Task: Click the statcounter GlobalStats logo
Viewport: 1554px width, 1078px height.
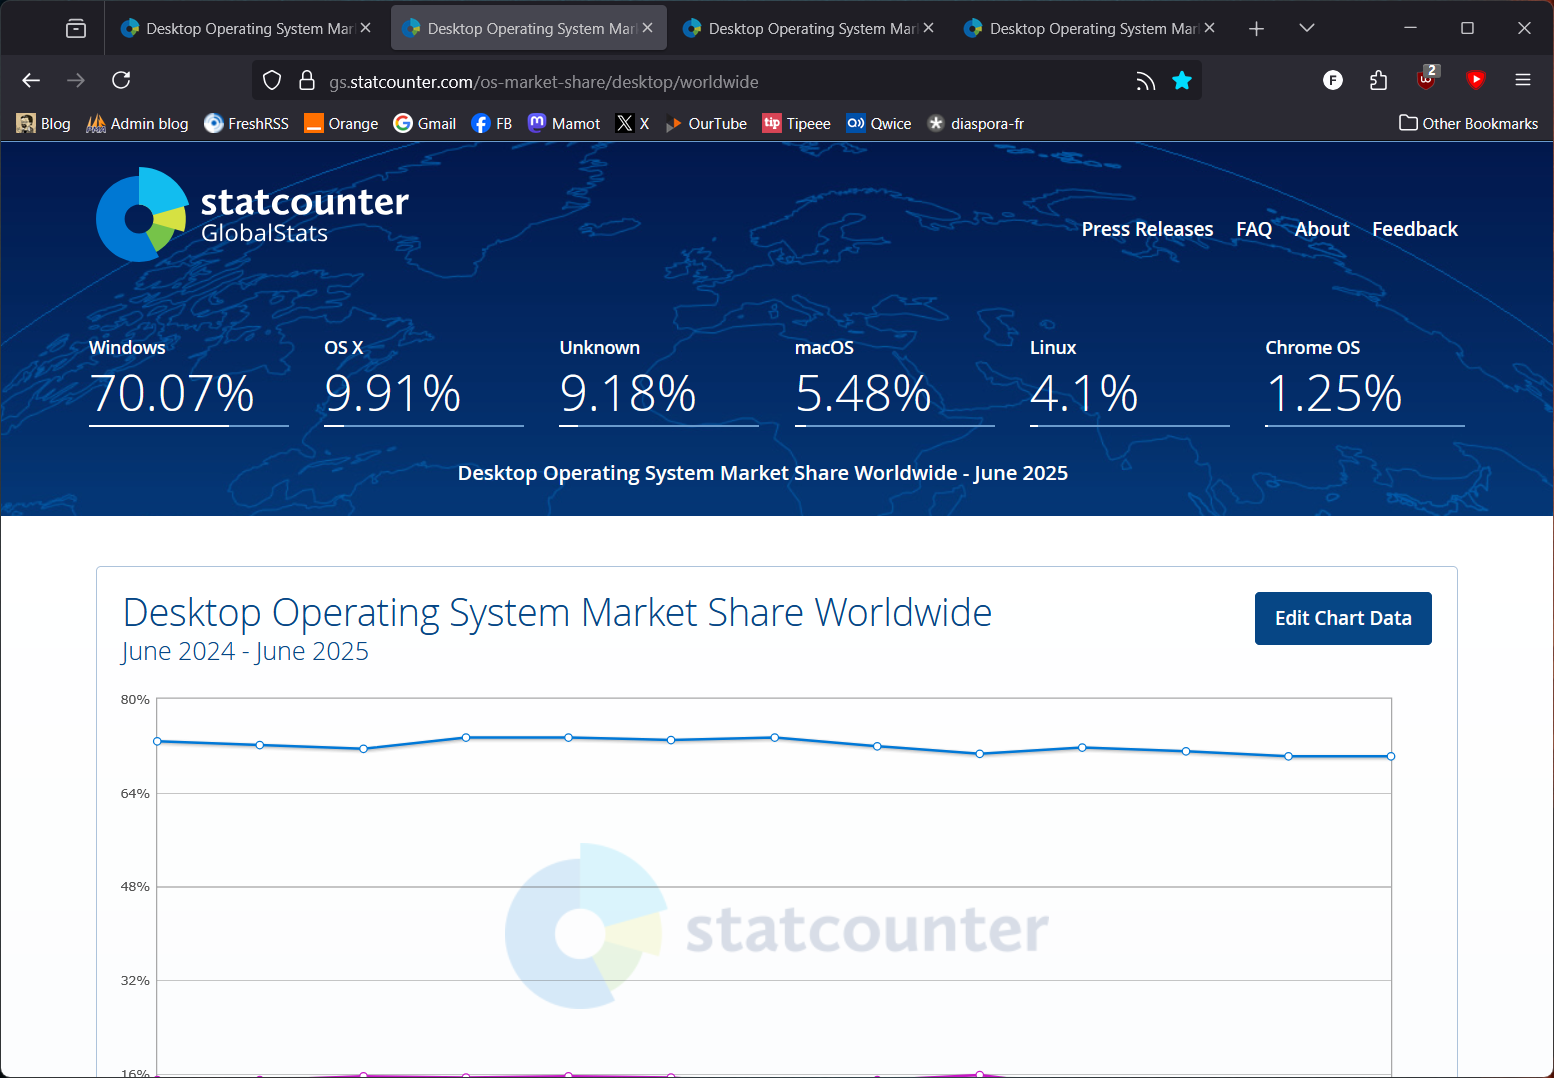Action: tap(252, 215)
